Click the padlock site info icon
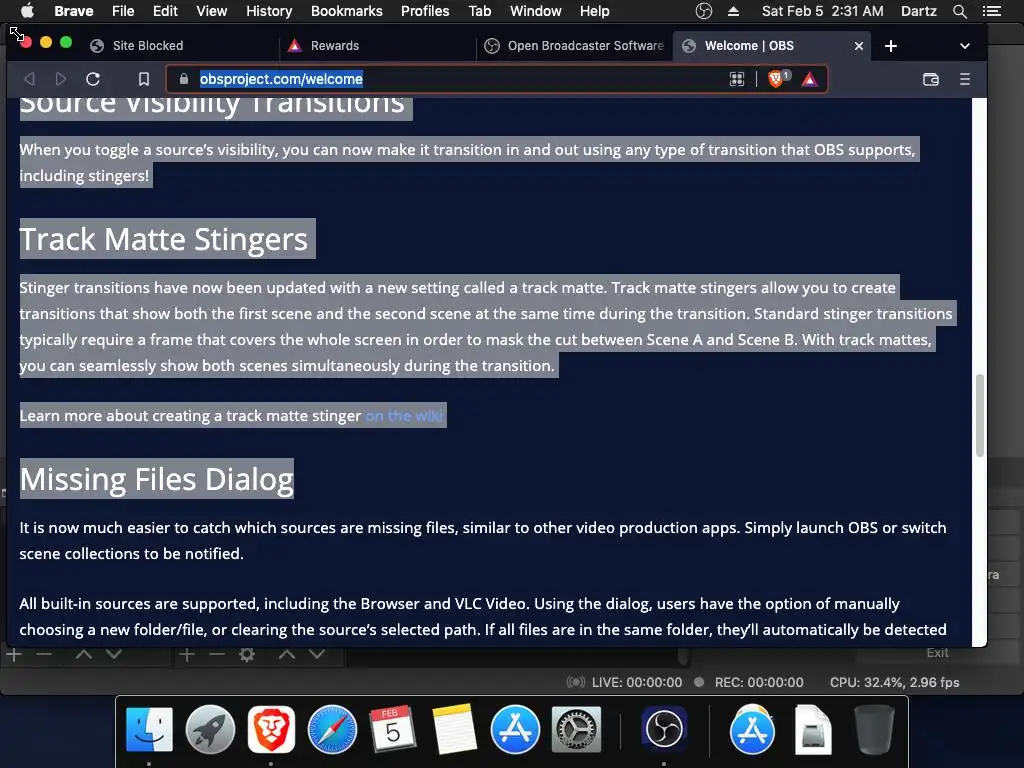 pos(184,79)
